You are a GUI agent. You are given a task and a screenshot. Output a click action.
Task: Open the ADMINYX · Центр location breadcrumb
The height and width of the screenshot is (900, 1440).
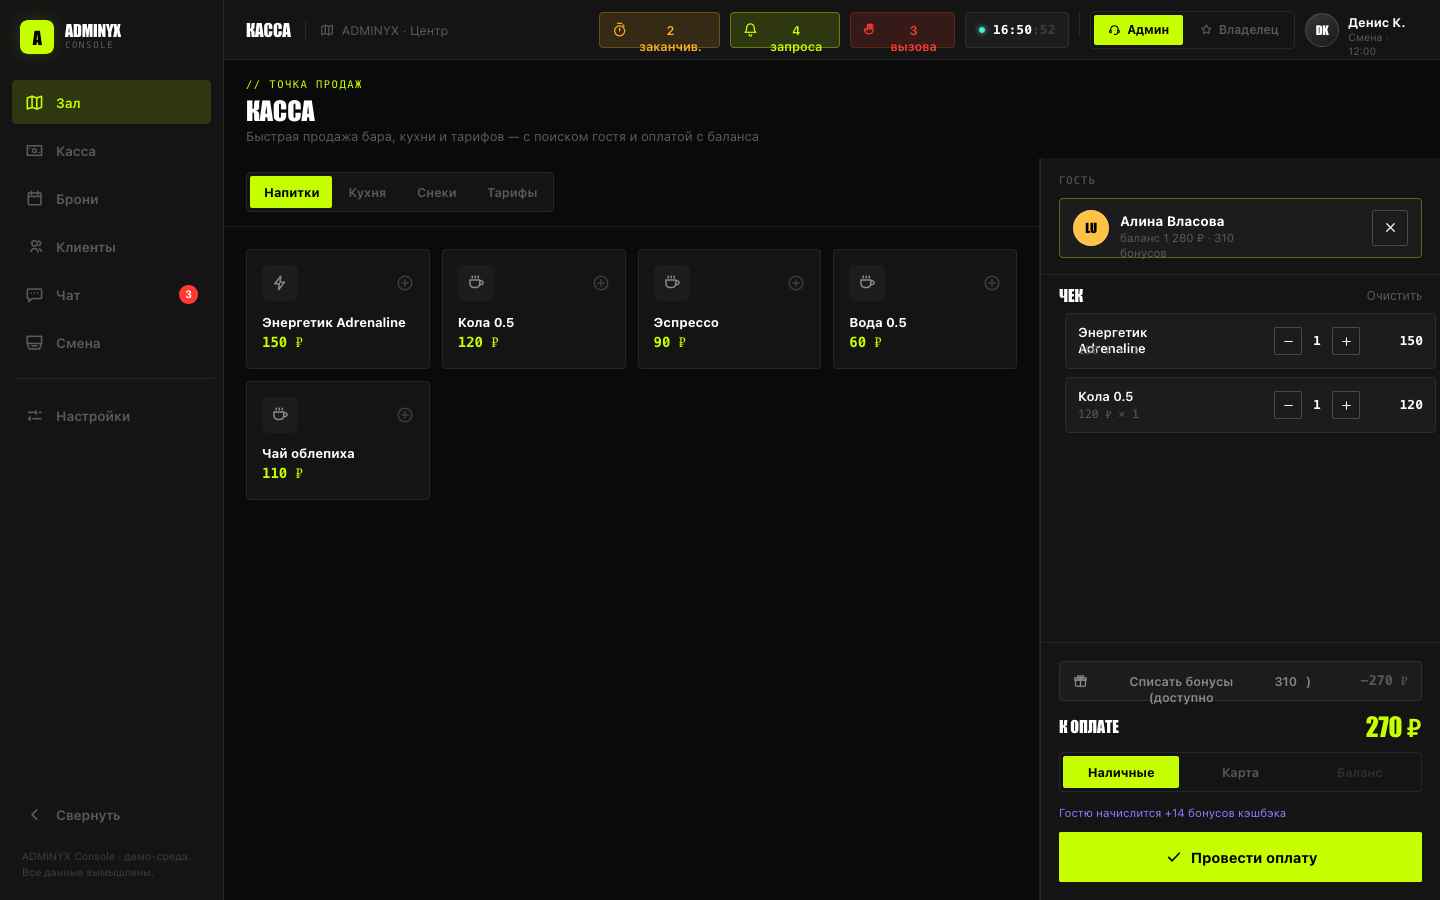click(x=384, y=30)
